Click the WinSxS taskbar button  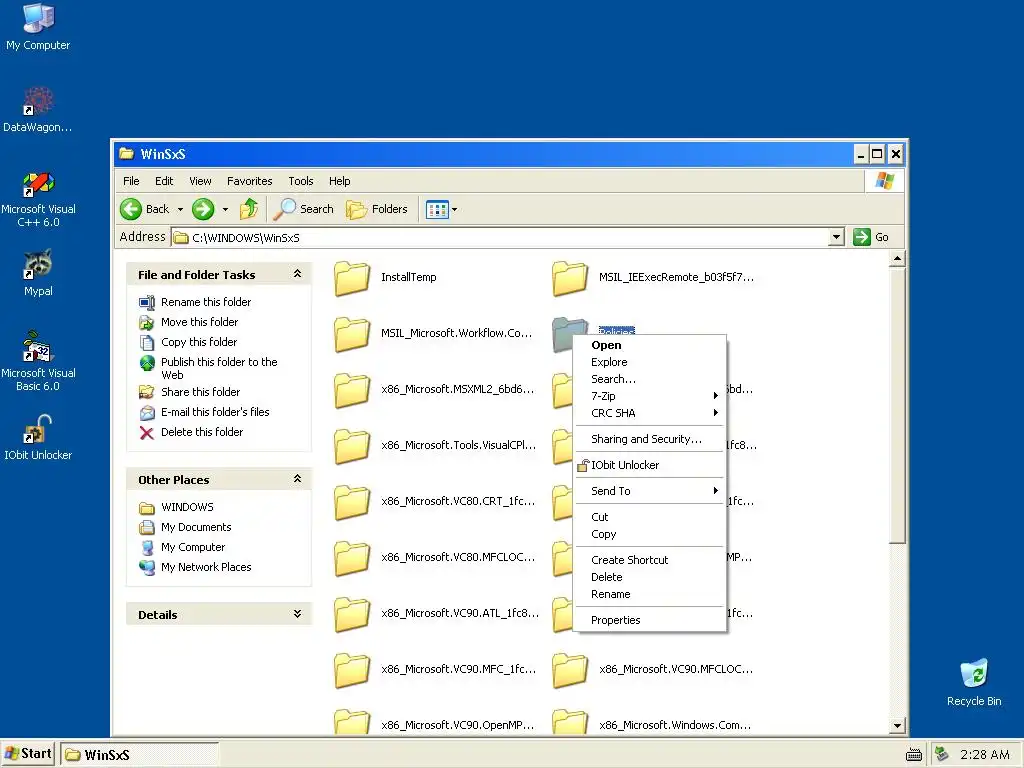(x=140, y=754)
